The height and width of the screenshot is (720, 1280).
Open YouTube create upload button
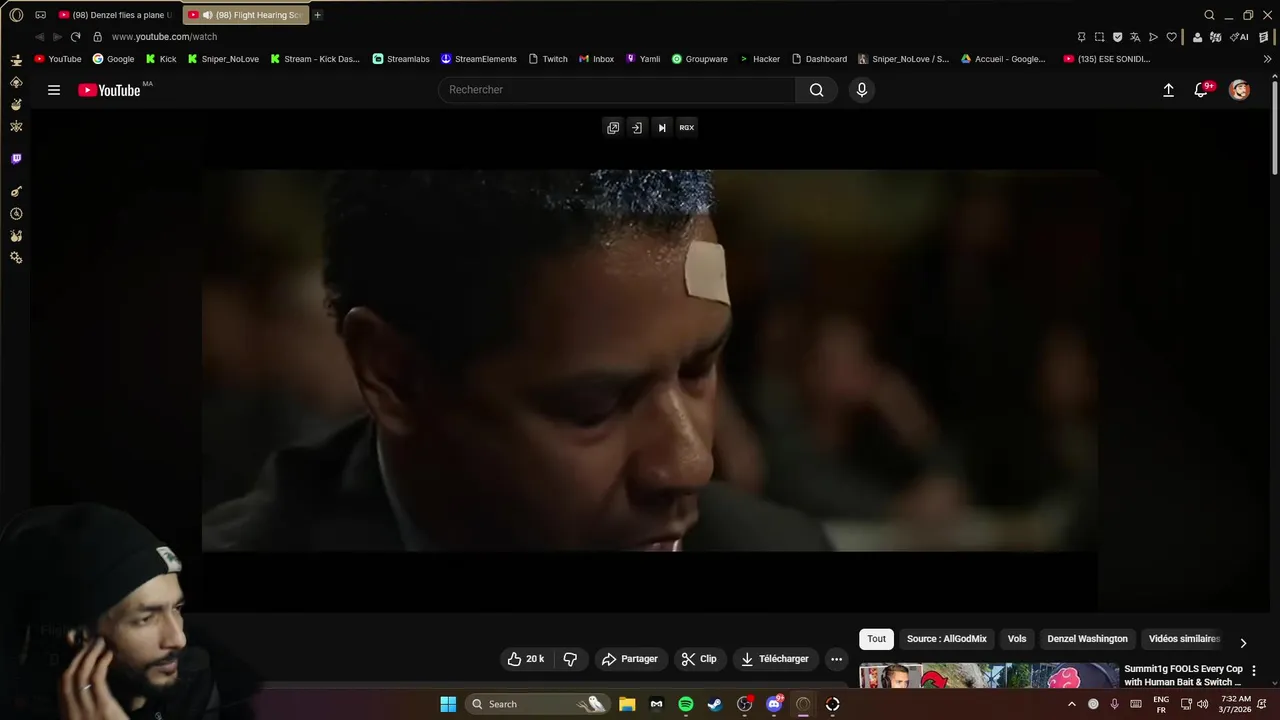tap(1168, 90)
